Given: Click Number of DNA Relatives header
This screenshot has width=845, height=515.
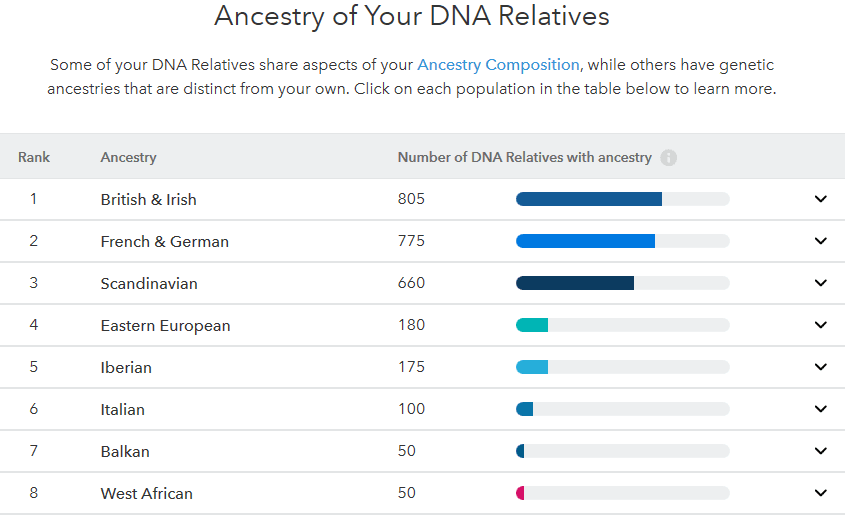Looking at the screenshot, I should point(524,157).
